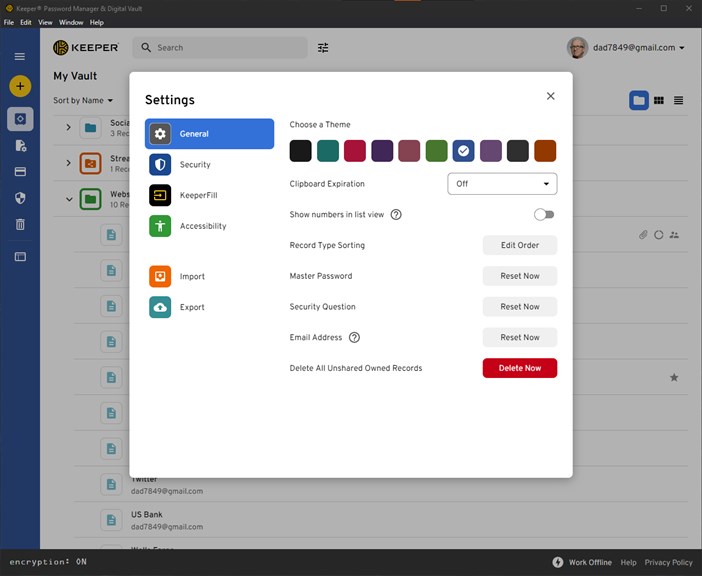Select the Accessibility settings tab

[x=209, y=226]
